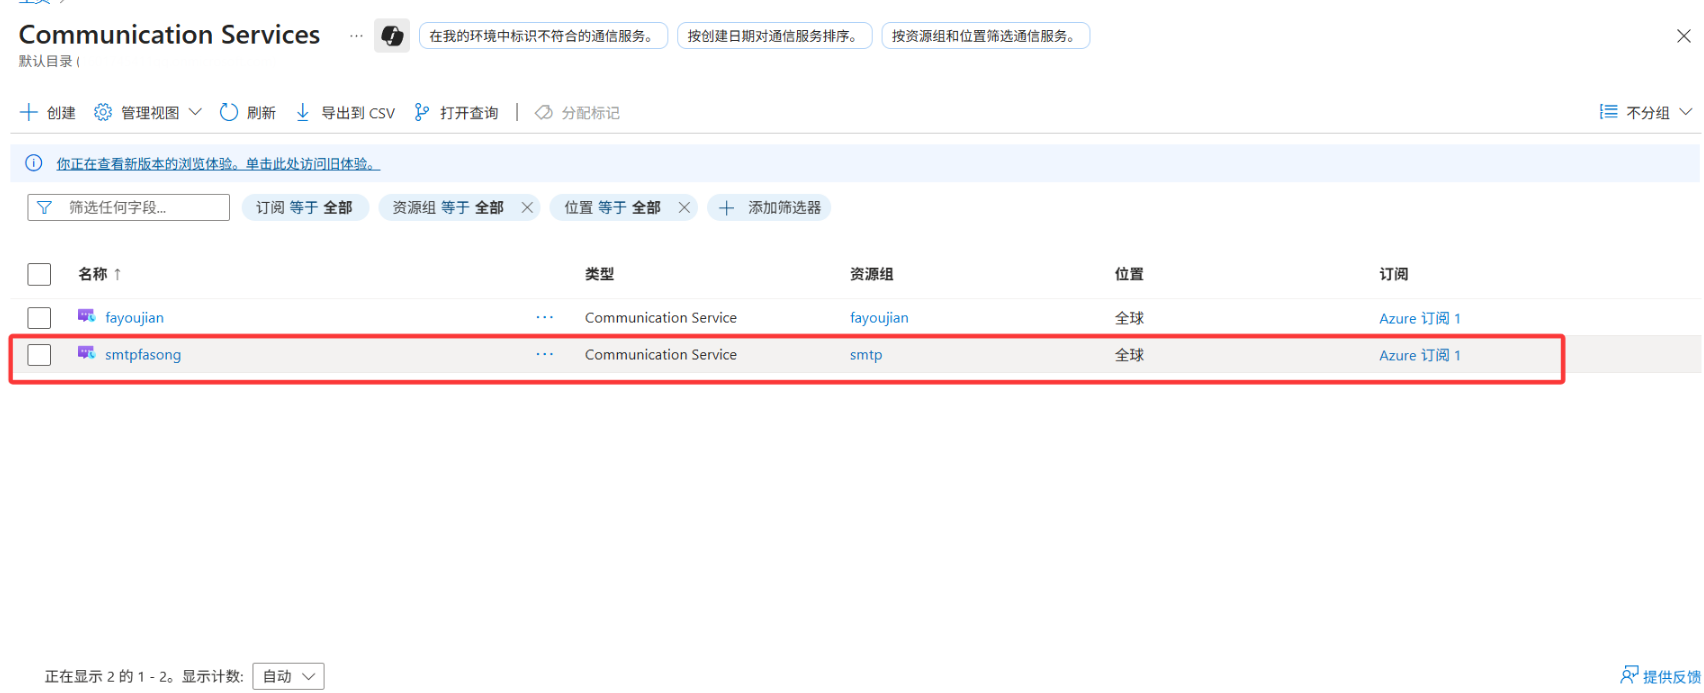Click the 按资源组和位置筛选通信服务 suggestion
The width and height of the screenshot is (1704, 693).
(x=986, y=36)
